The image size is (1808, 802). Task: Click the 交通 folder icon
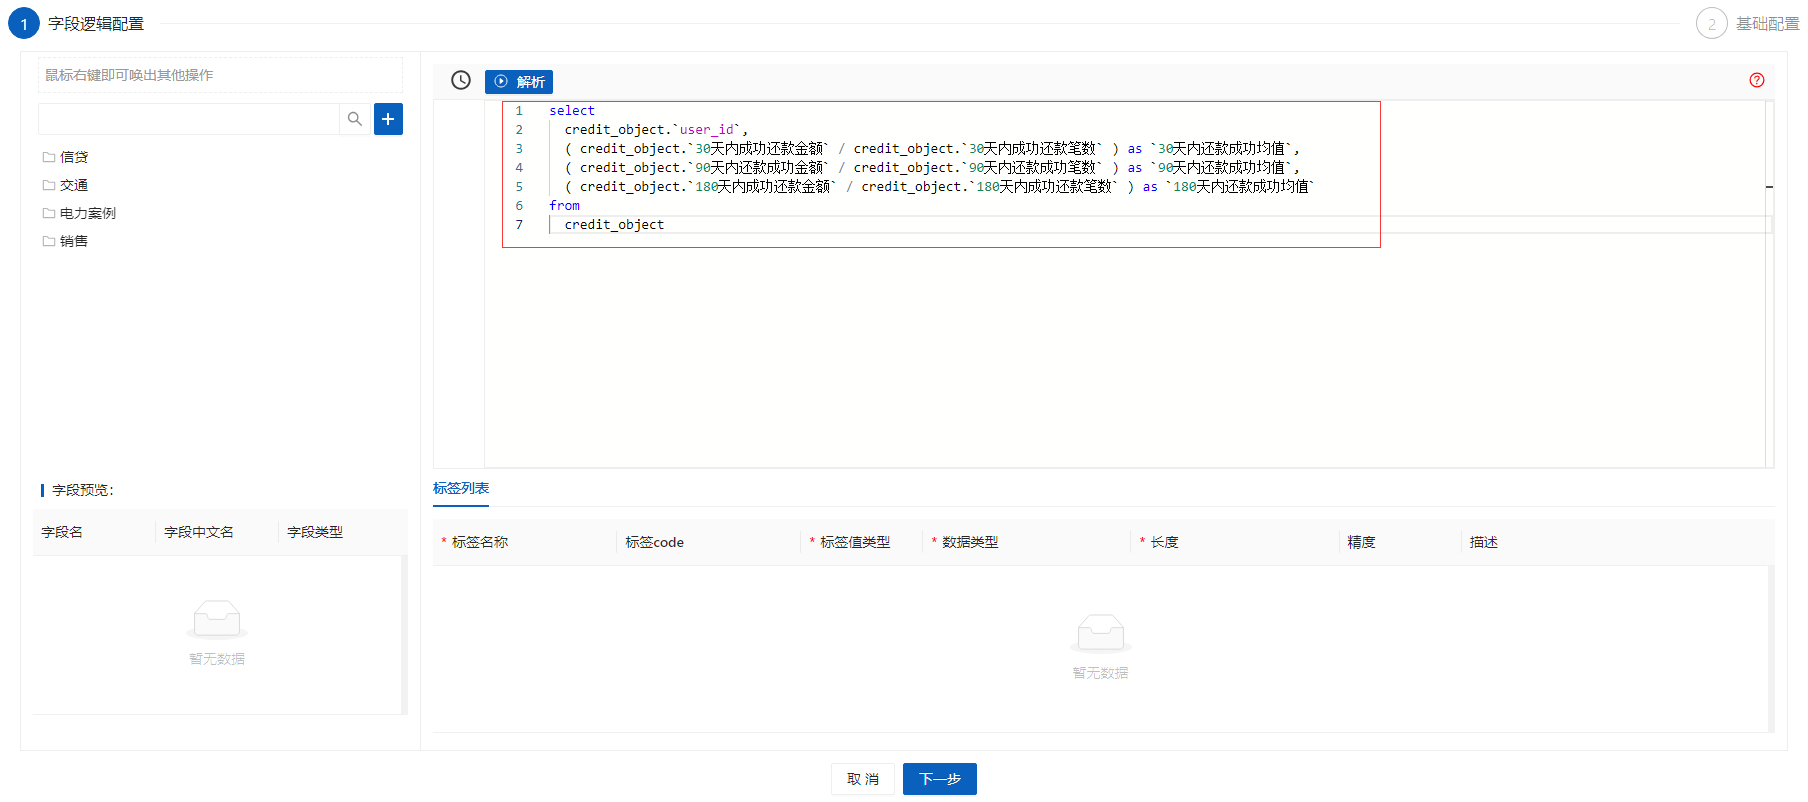pos(49,185)
